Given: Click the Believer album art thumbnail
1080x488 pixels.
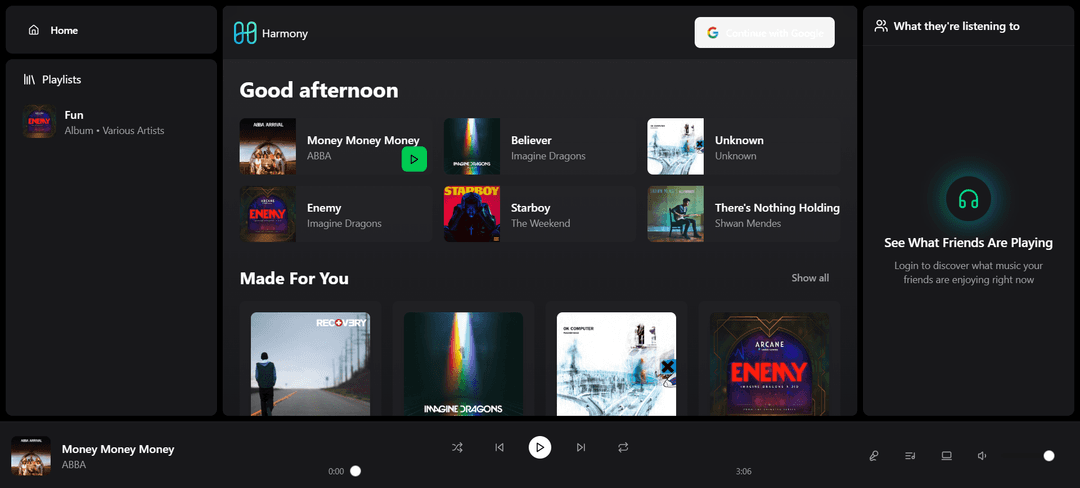Looking at the screenshot, I should coord(472,147).
